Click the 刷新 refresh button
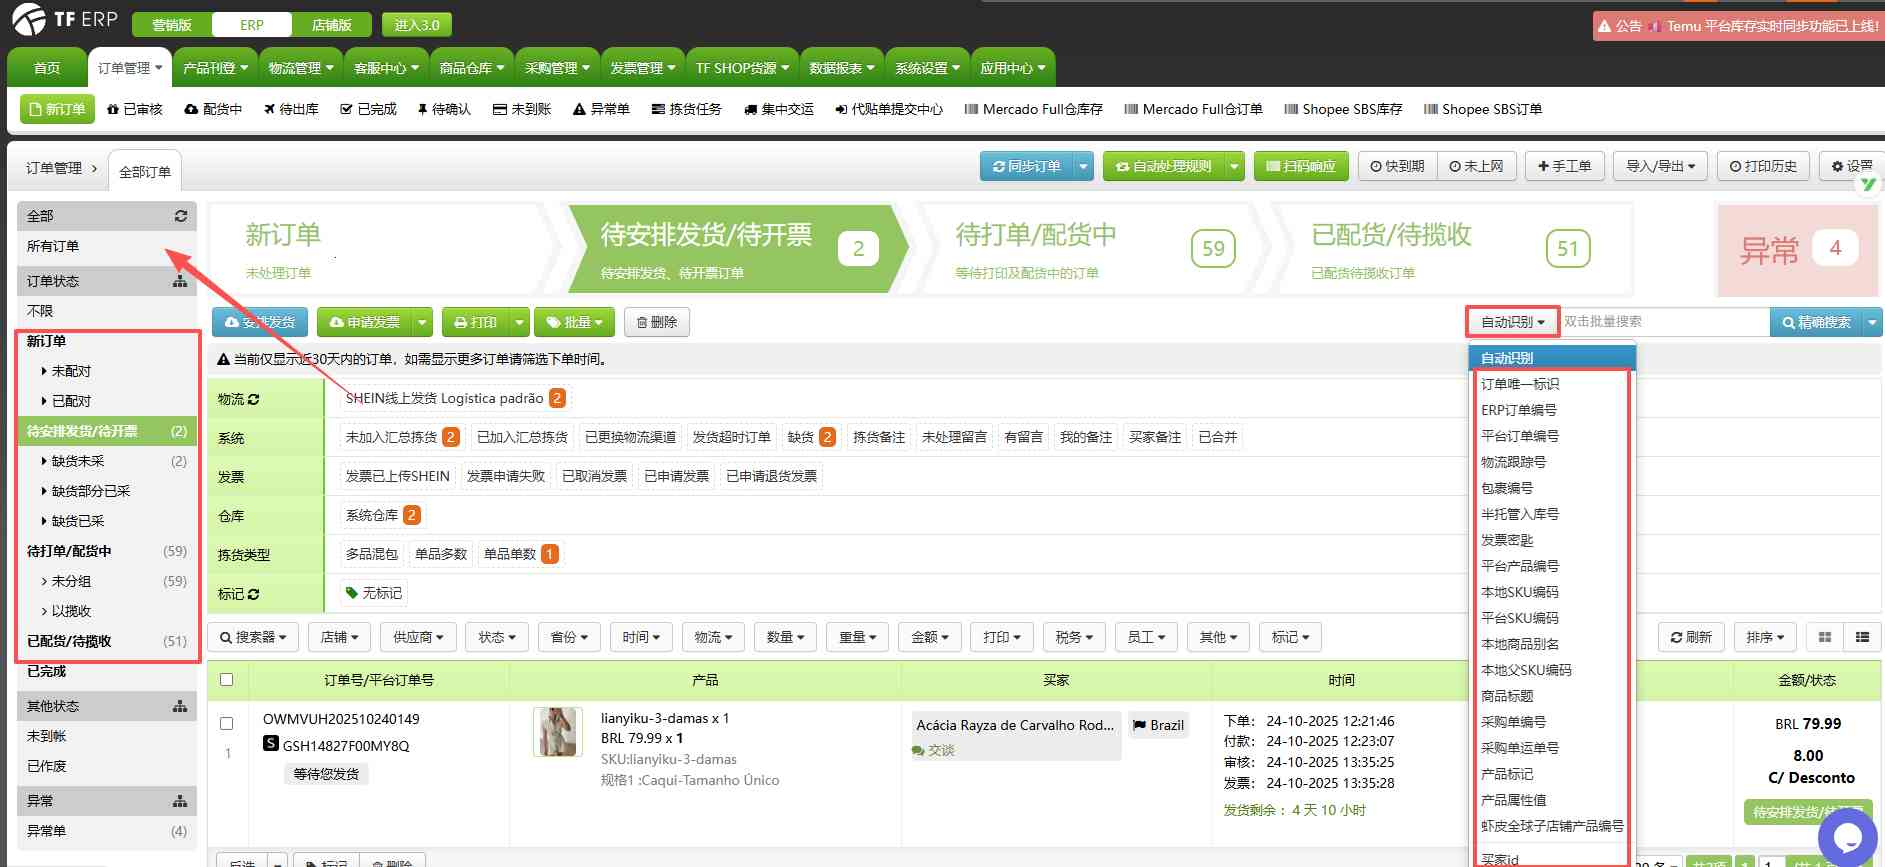 pos(1691,637)
